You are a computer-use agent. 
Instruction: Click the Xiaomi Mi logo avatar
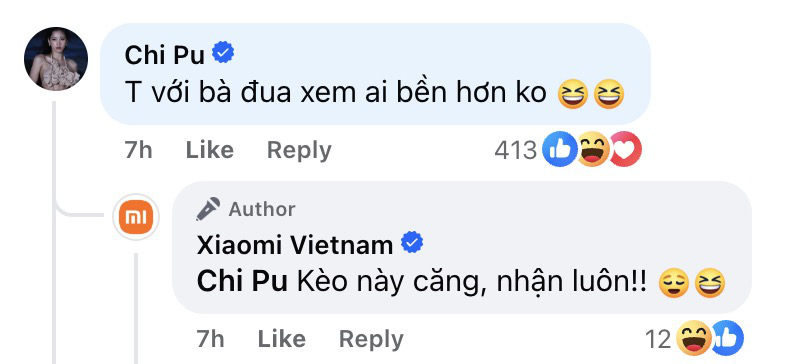tap(136, 217)
